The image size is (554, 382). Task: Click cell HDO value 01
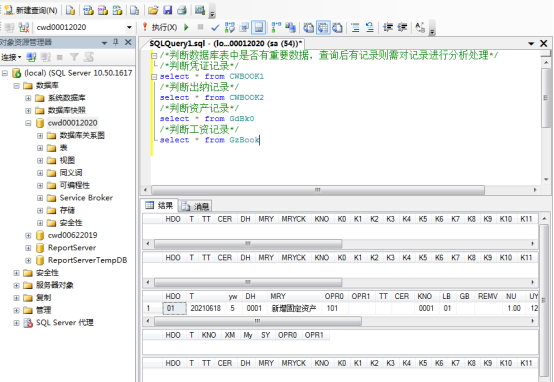[175, 308]
